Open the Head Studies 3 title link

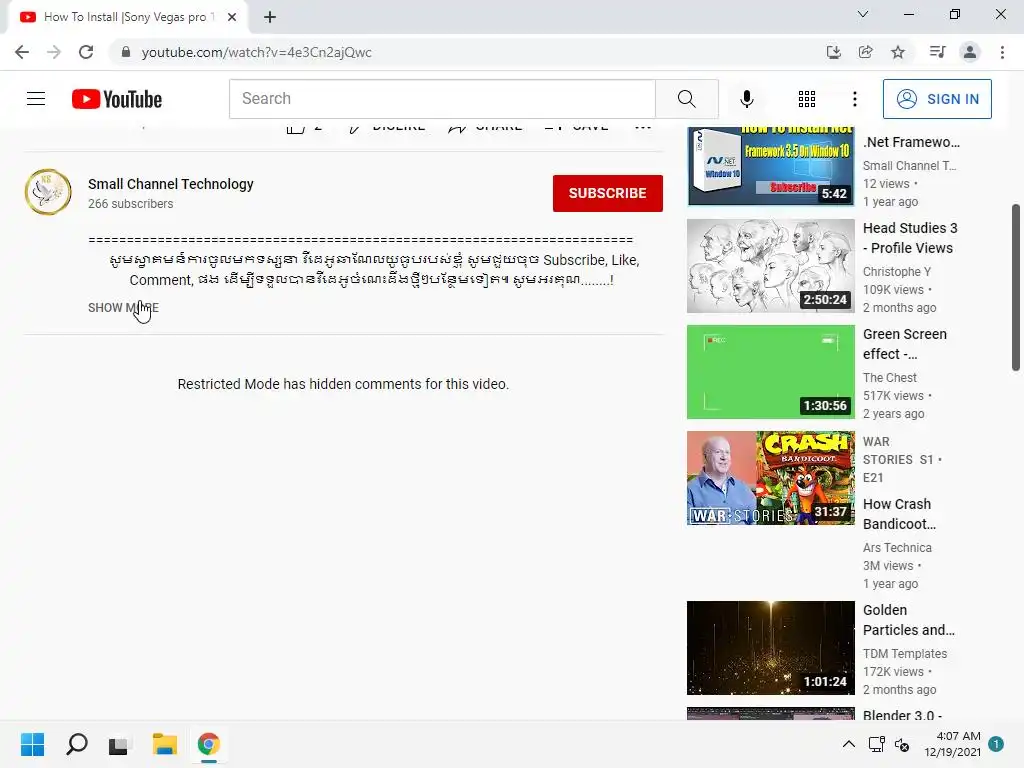click(910, 238)
